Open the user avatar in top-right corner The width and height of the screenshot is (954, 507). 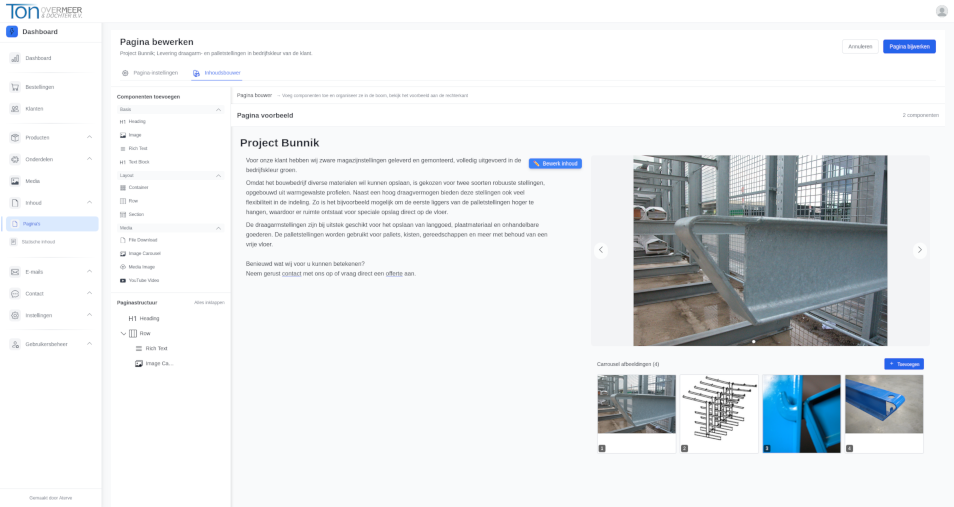tap(941, 11)
